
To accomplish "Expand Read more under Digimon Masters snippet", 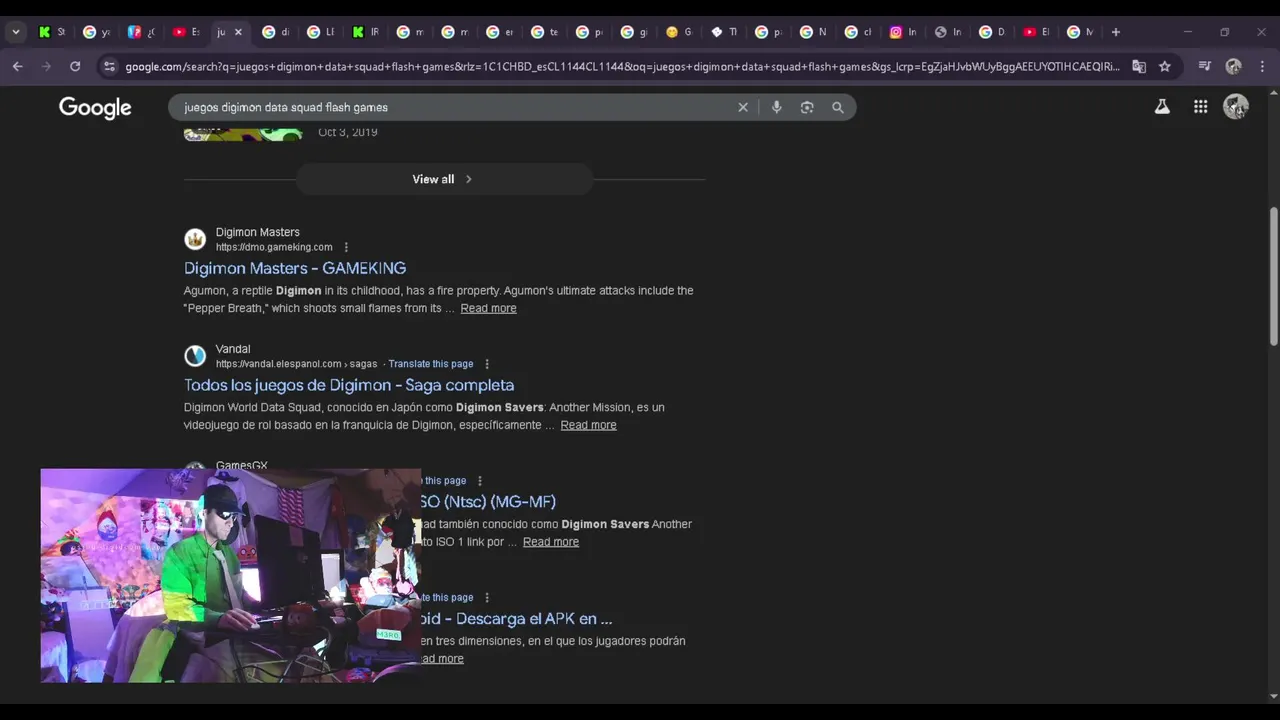I will (x=488, y=308).
